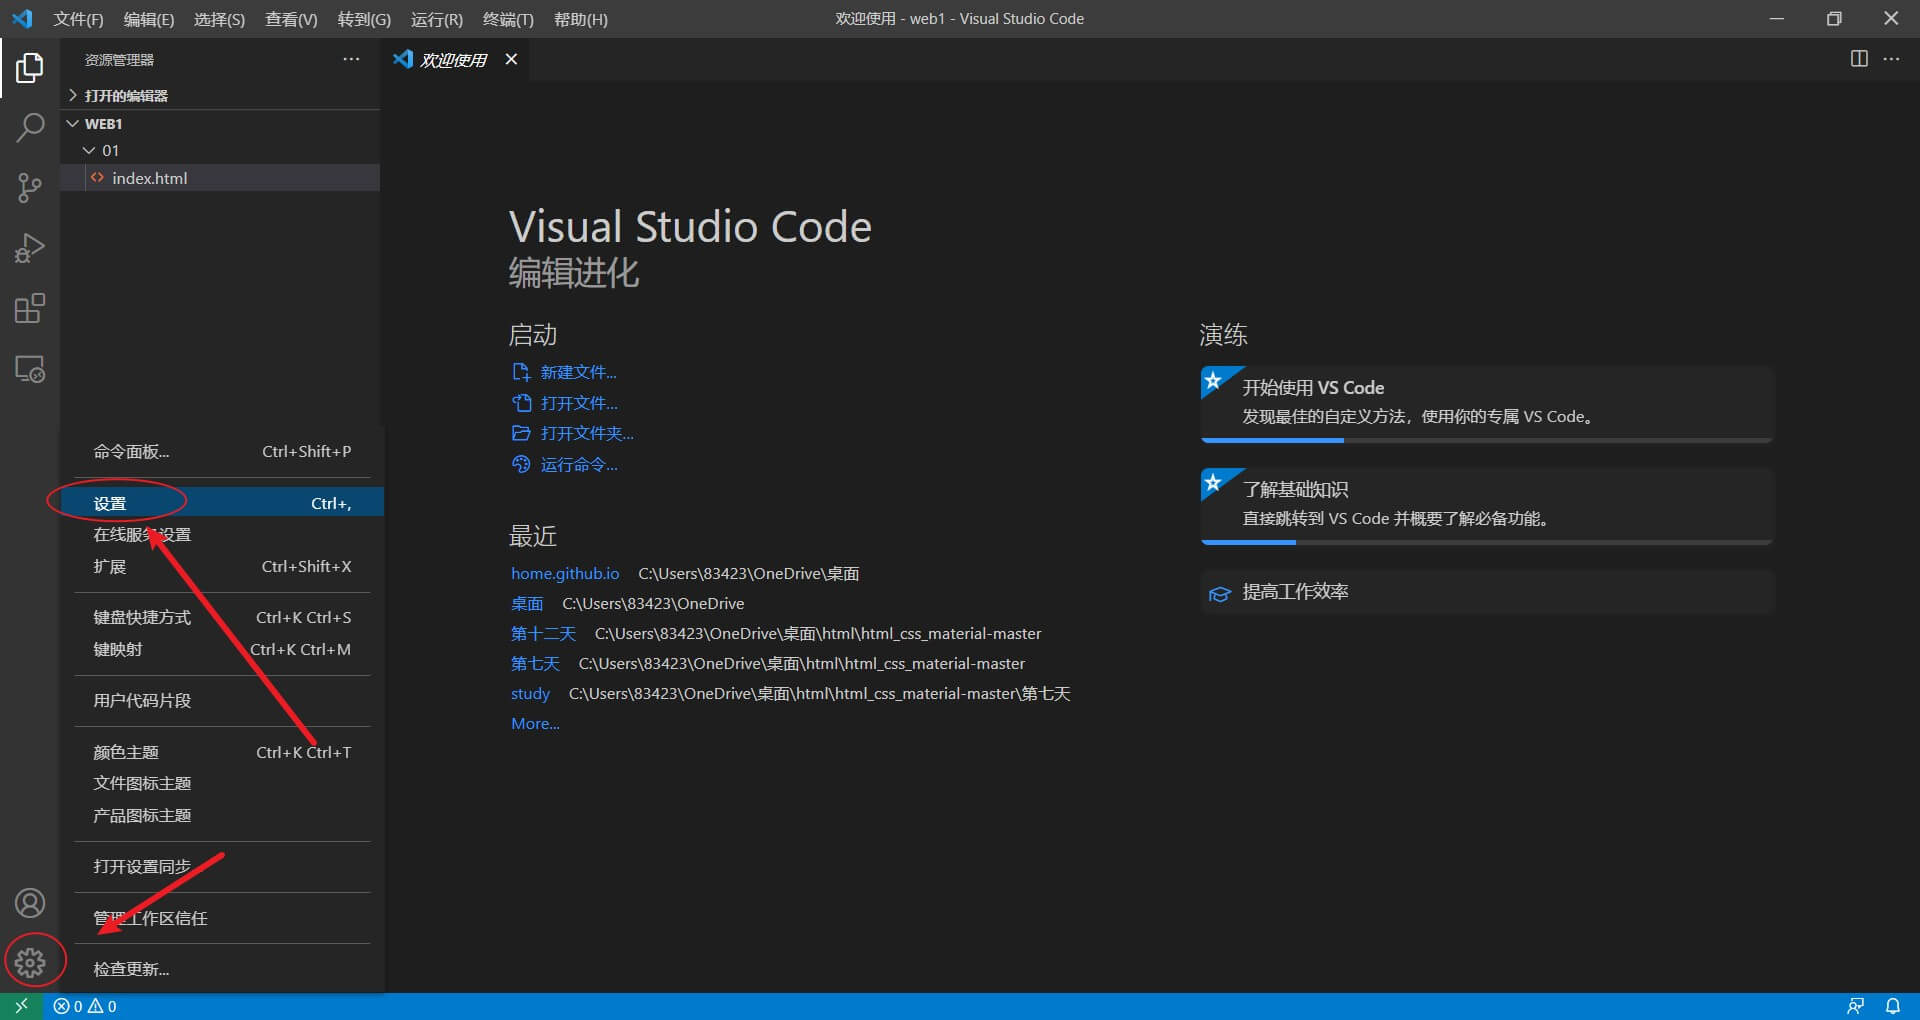Open the Run and Debug view icon
This screenshot has height=1020, width=1920.
pyautogui.click(x=30, y=248)
